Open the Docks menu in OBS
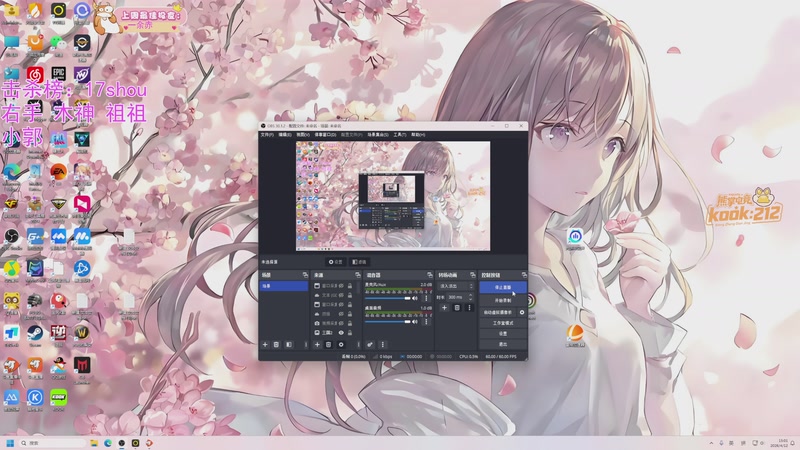 325,135
